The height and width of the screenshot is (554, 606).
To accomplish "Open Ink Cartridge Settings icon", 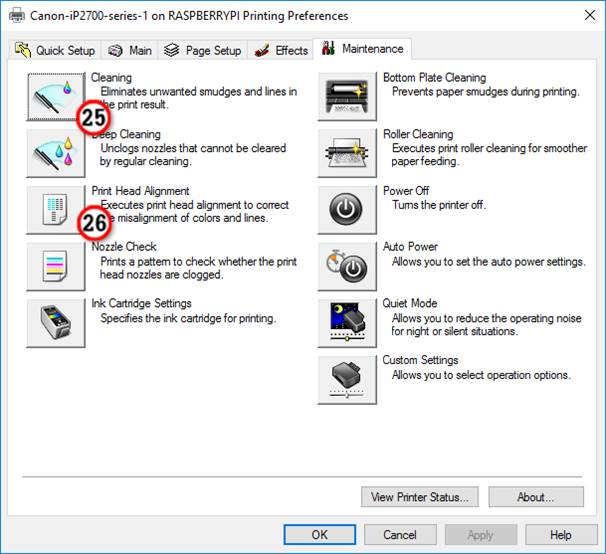I will (56, 323).
